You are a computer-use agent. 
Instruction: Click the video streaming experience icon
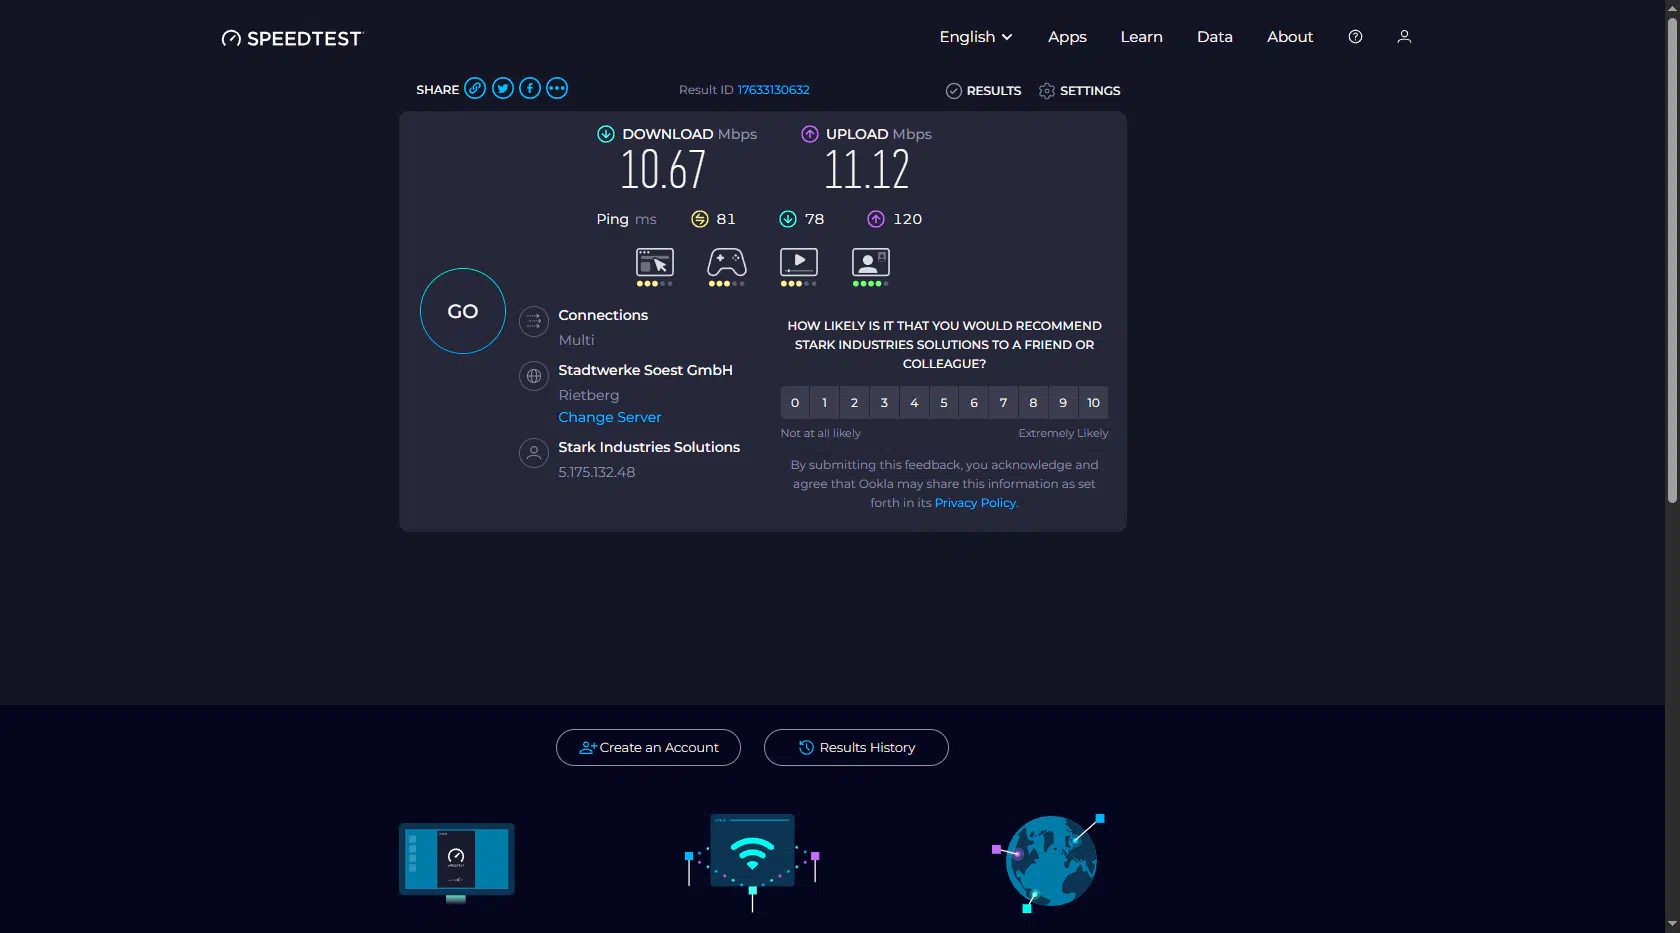[x=799, y=267]
